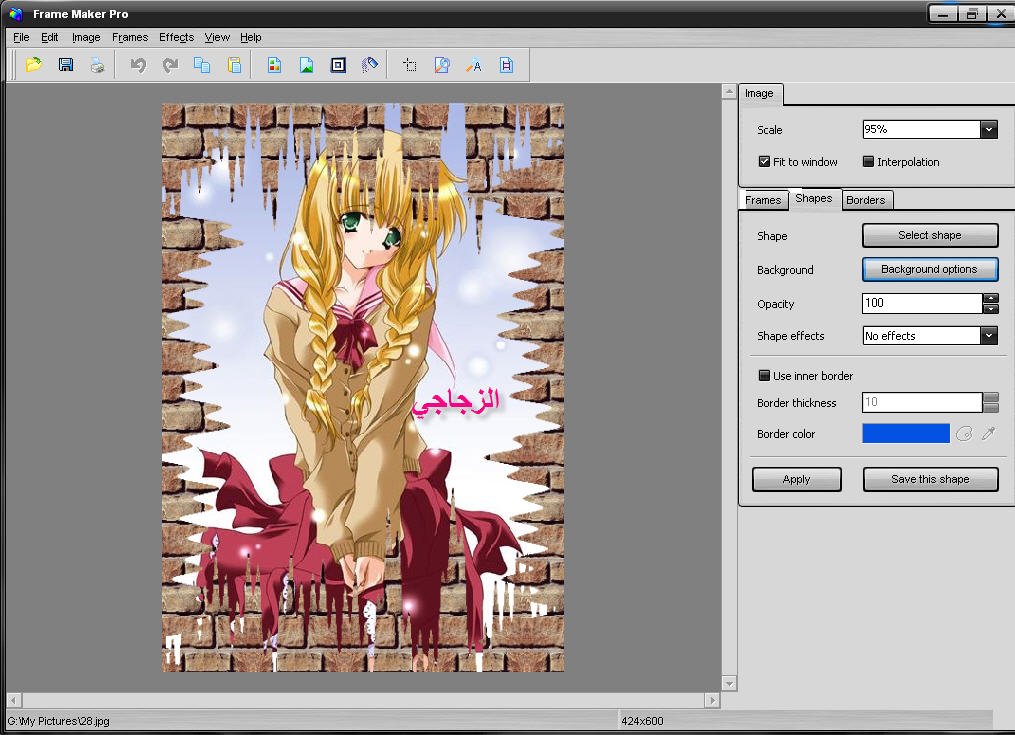Uncheck the Fit to window checkbox

point(764,162)
